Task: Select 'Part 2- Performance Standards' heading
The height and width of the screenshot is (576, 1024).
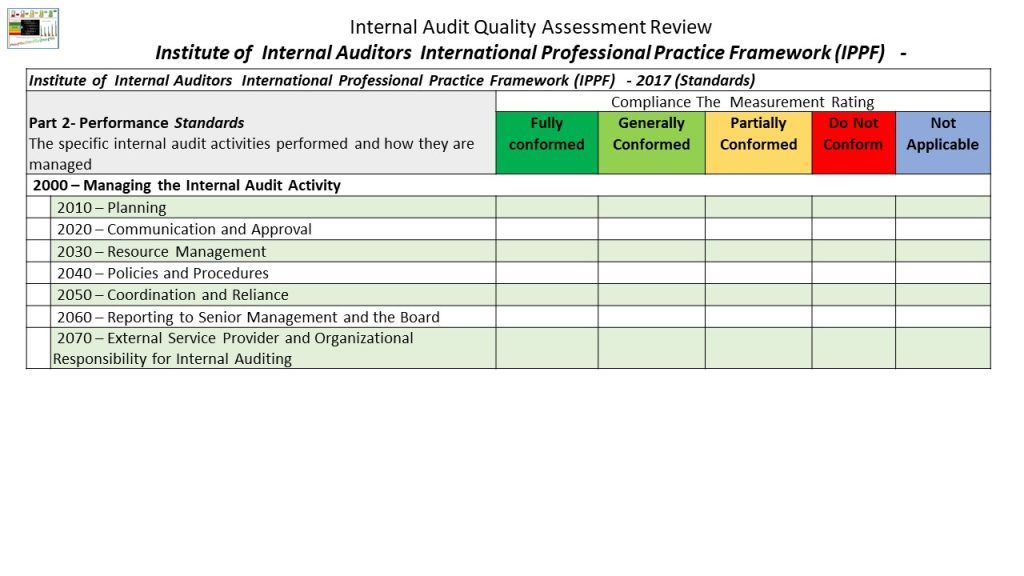Action: coord(136,123)
